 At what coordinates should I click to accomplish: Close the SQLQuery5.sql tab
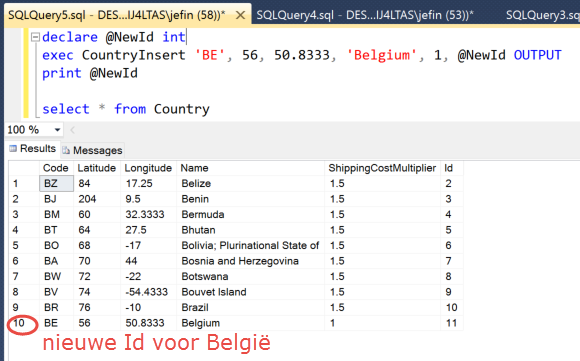pyautogui.click(x=240, y=15)
